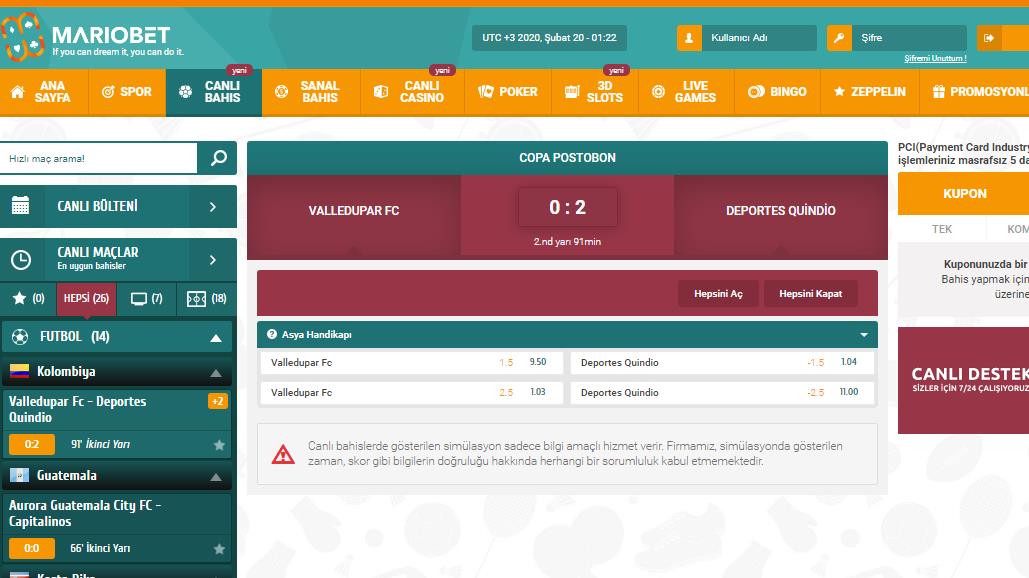Viewport: 1029px width, 578px height.
Task: Favorite the Aurora Guatemala City match star
Action: (x=219, y=548)
